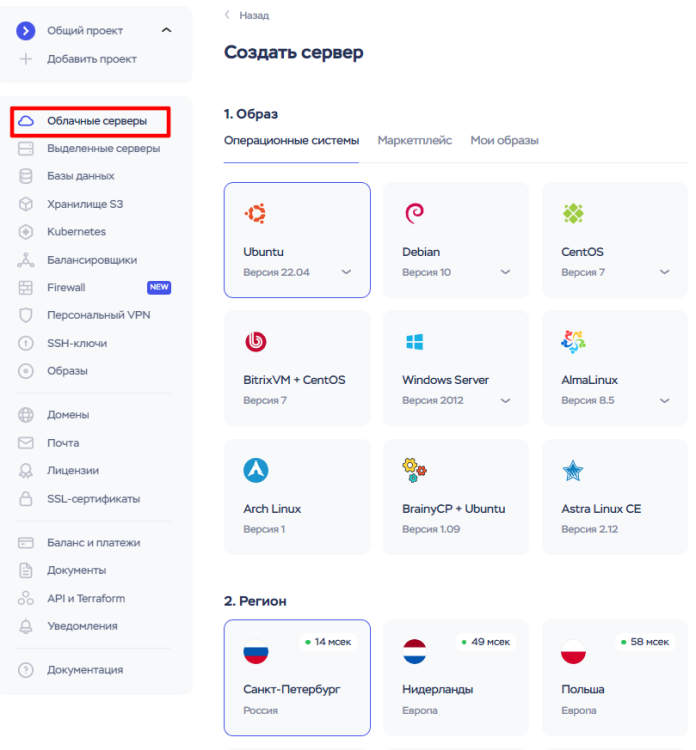This screenshot has width=696, height=750.
Task: Click the personal VPN shield icon
Action: pyautogui.click(x=26, y=315)
